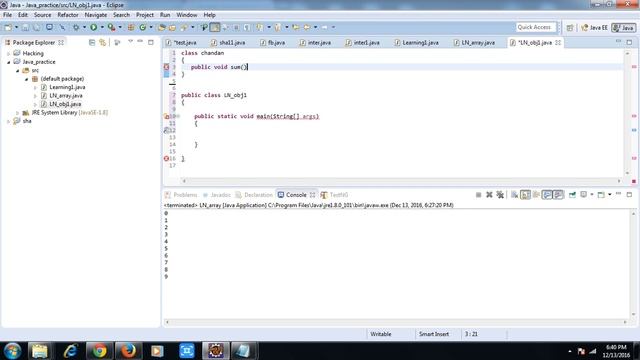Toggle Show Console on Standard Error change

click(x=558, y=195)
